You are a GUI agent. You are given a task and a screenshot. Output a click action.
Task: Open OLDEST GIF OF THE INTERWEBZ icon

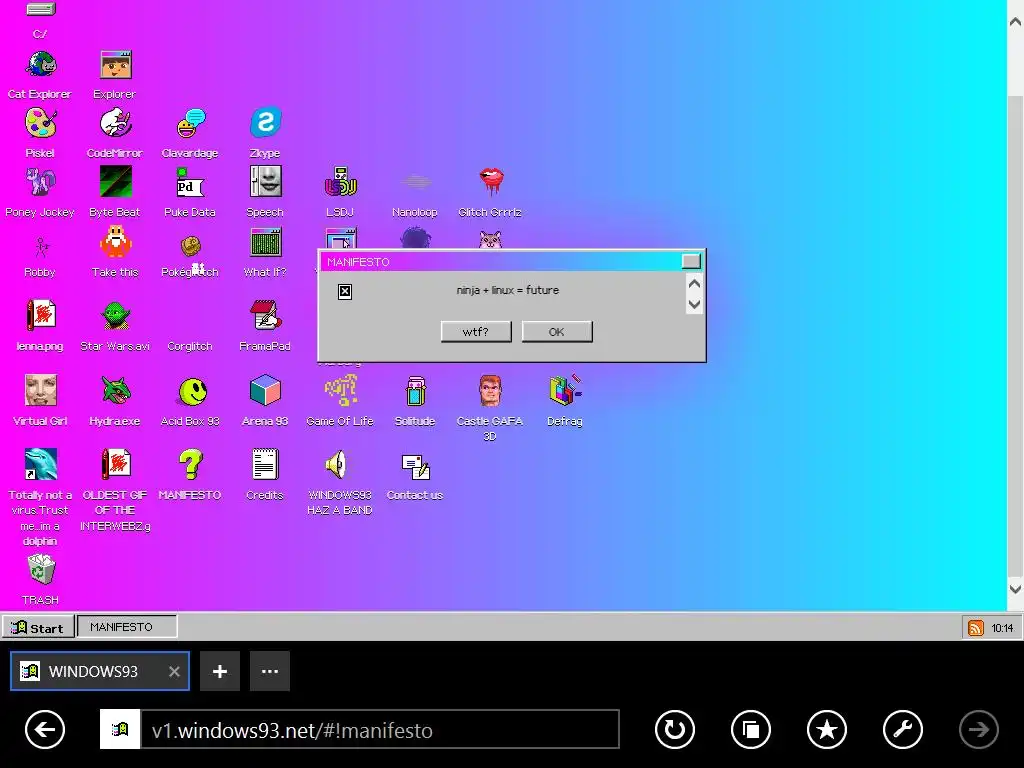click(x=116, y=464)
